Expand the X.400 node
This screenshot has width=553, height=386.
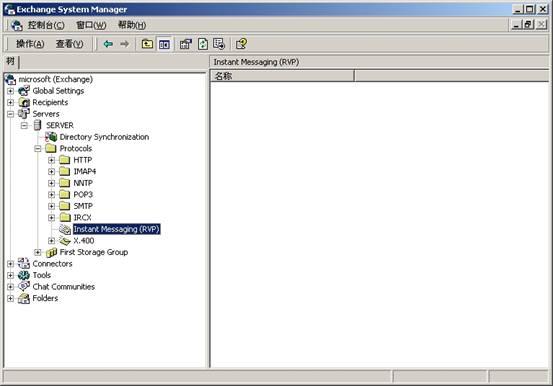click(51, 241)
